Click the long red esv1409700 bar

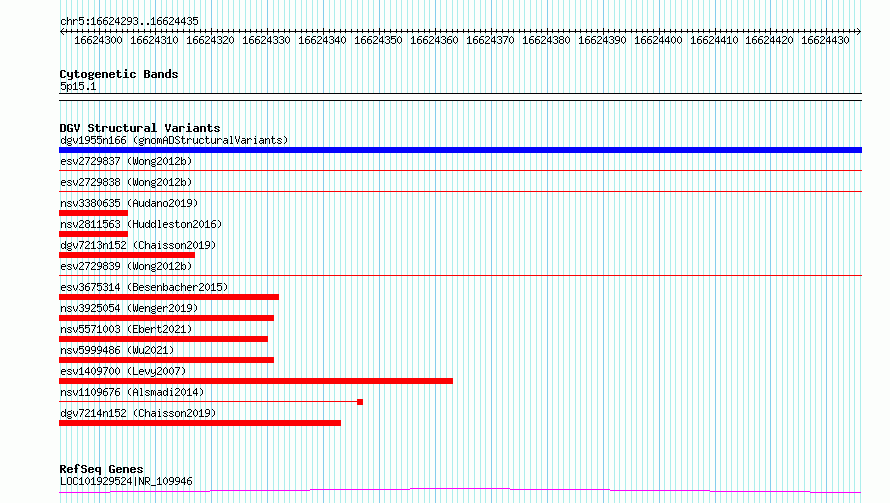point(256,381)
